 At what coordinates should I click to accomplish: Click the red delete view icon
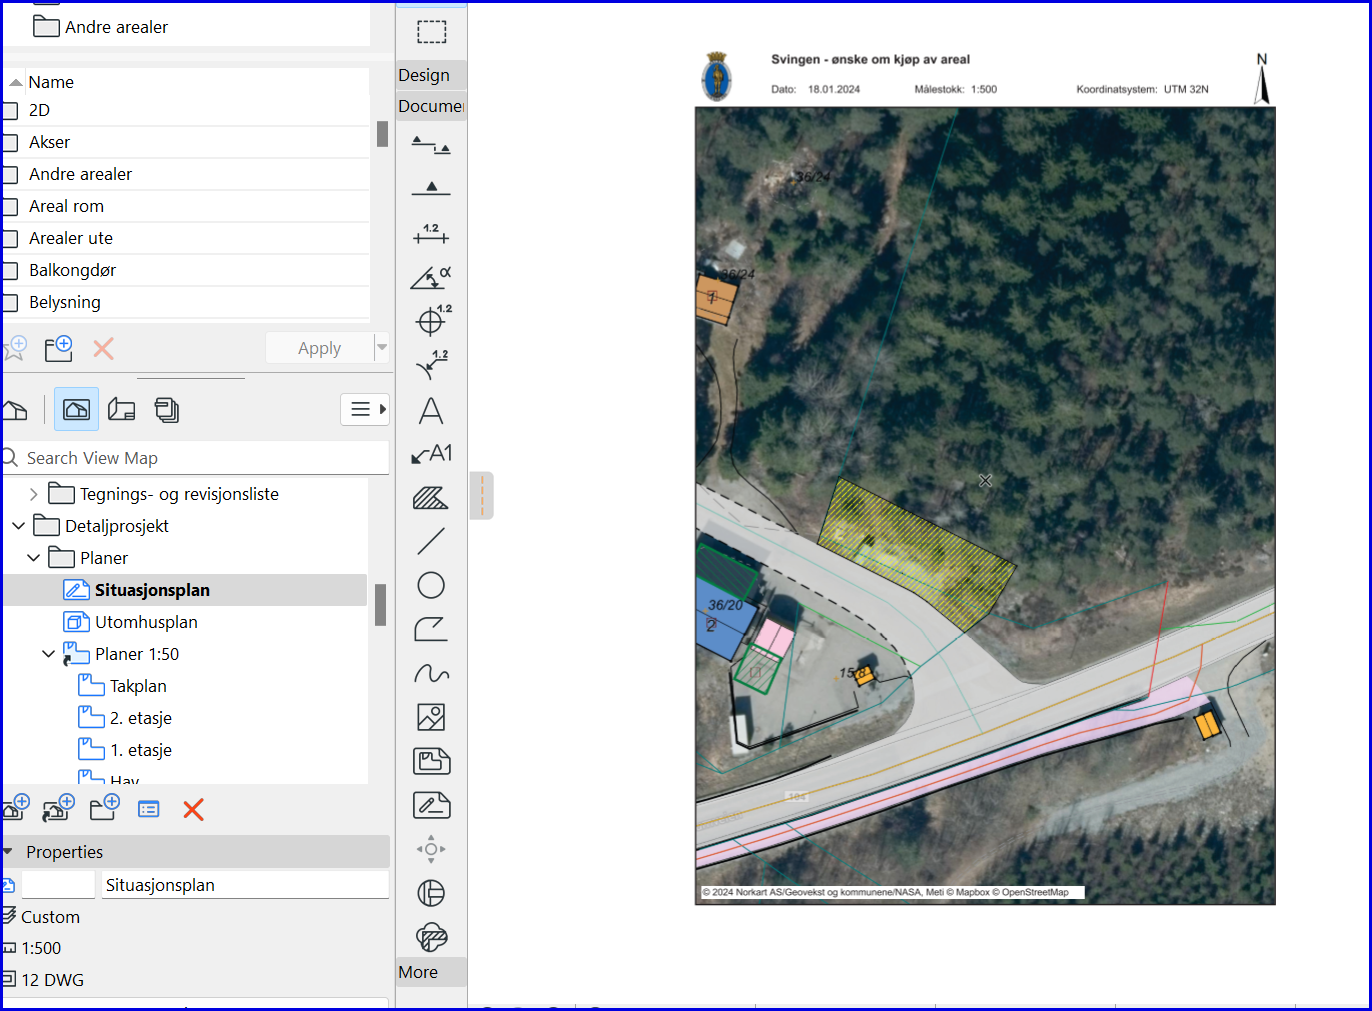[x=194, y=810]
